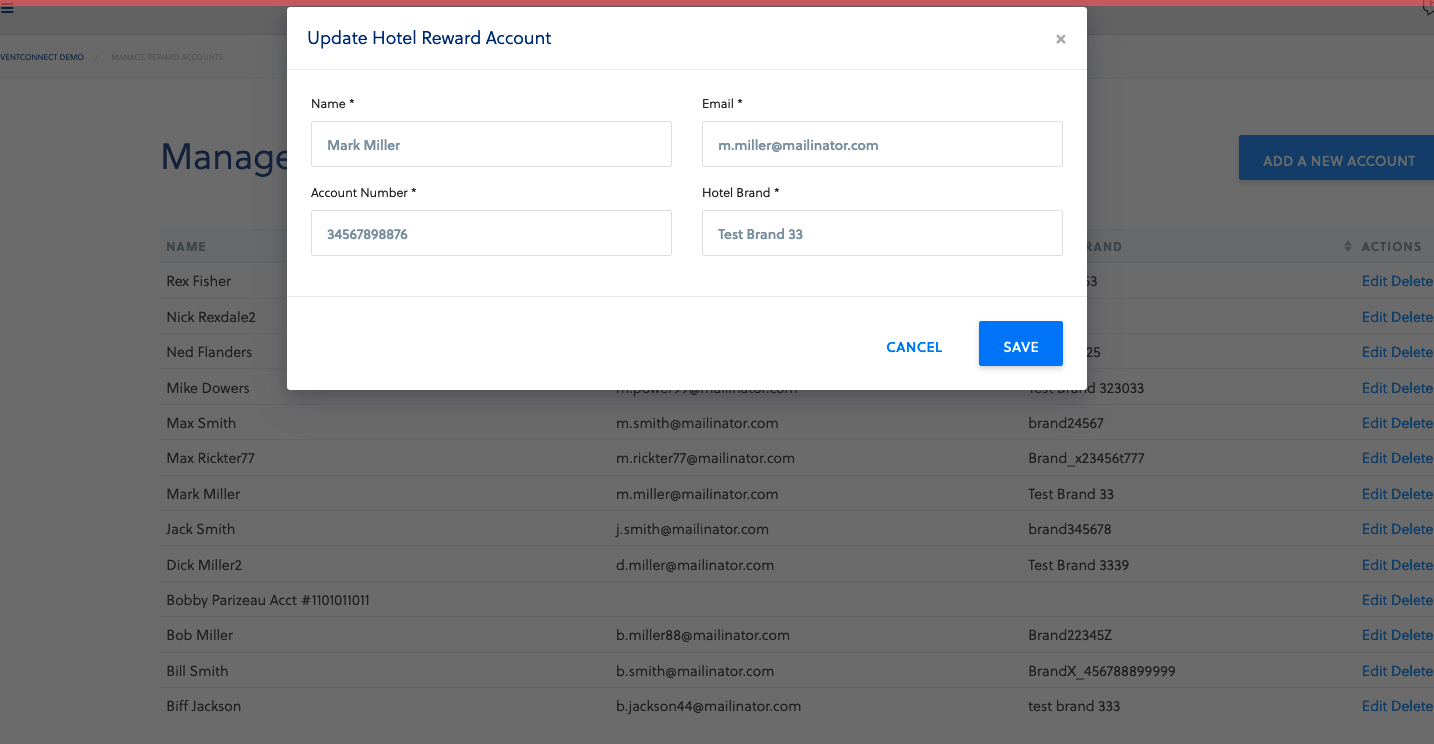
Task: Edit the Nick Rexdale2 account
Action: pos(1374,317)
